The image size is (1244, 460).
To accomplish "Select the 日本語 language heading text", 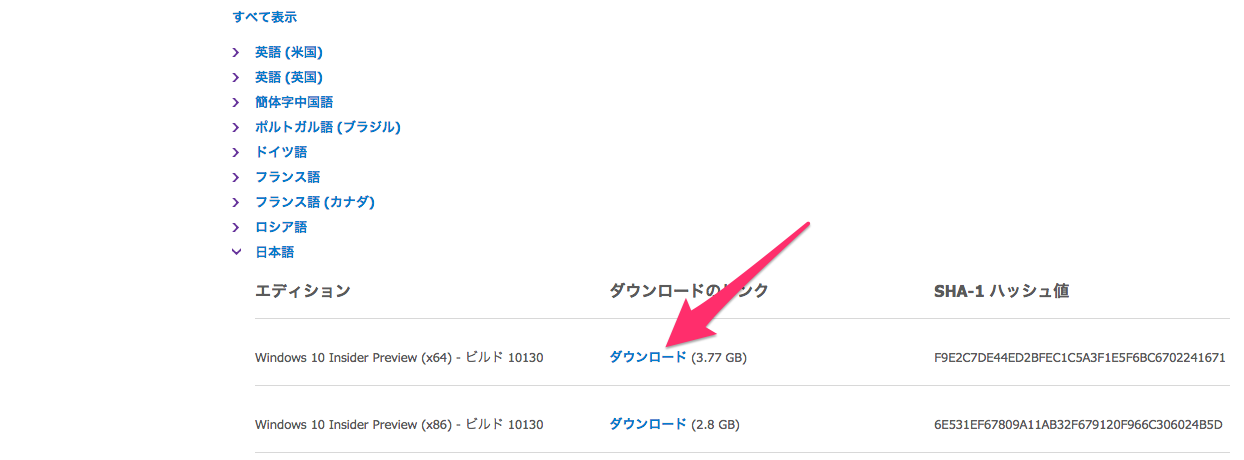I will [x=275, y=252].
